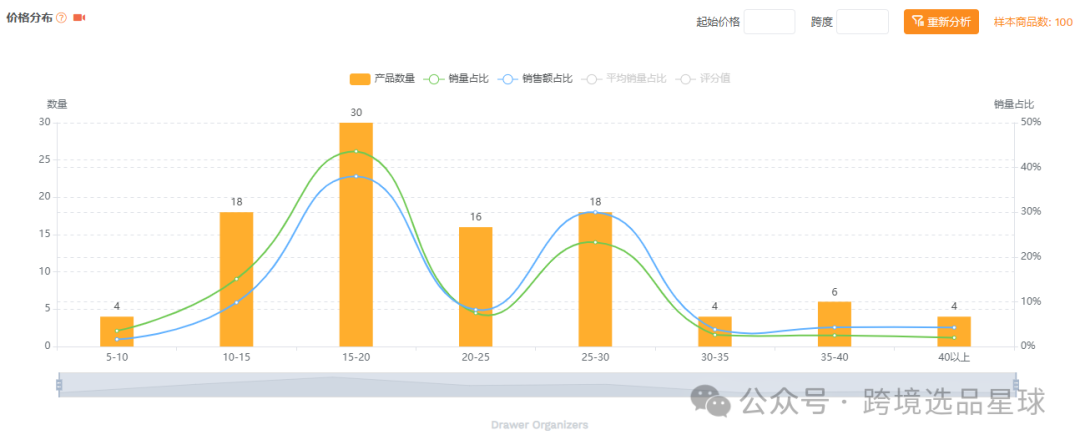Click the 数量 left axis title
The width and height of the screenshot is (1080, 445).
pos(57,105)
